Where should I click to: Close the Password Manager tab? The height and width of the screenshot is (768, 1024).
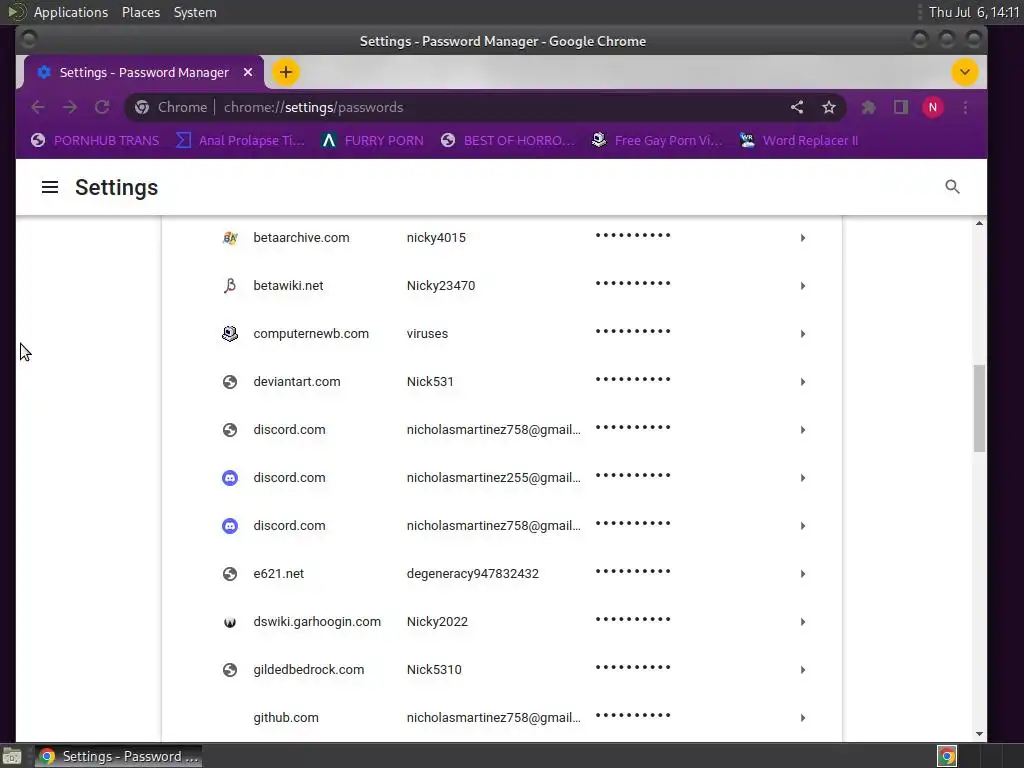(x=248, y=72)
